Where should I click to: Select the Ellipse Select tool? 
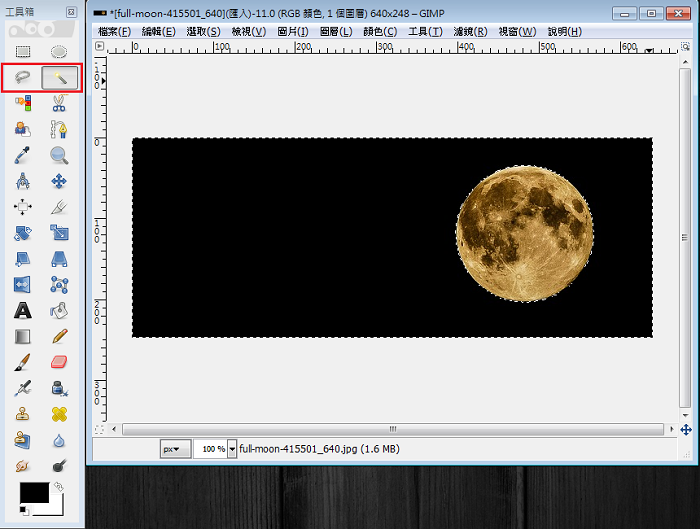pos(59,52)
